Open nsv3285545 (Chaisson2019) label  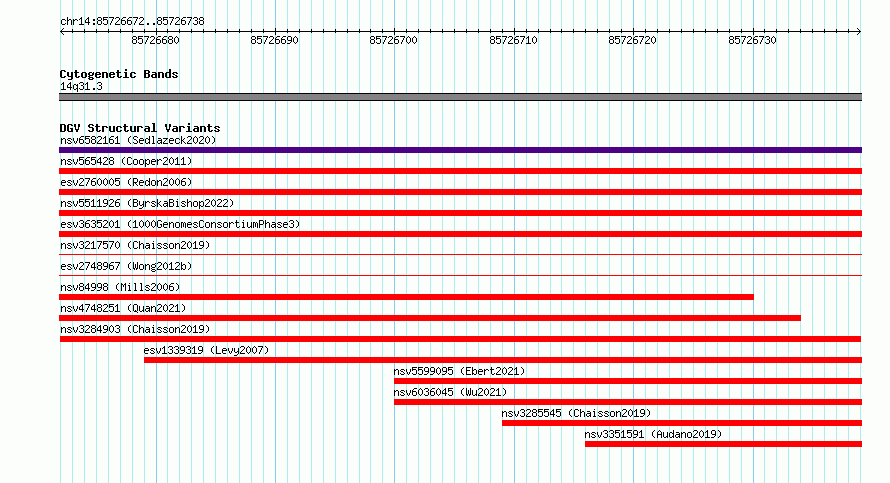(x=576, y=413)
